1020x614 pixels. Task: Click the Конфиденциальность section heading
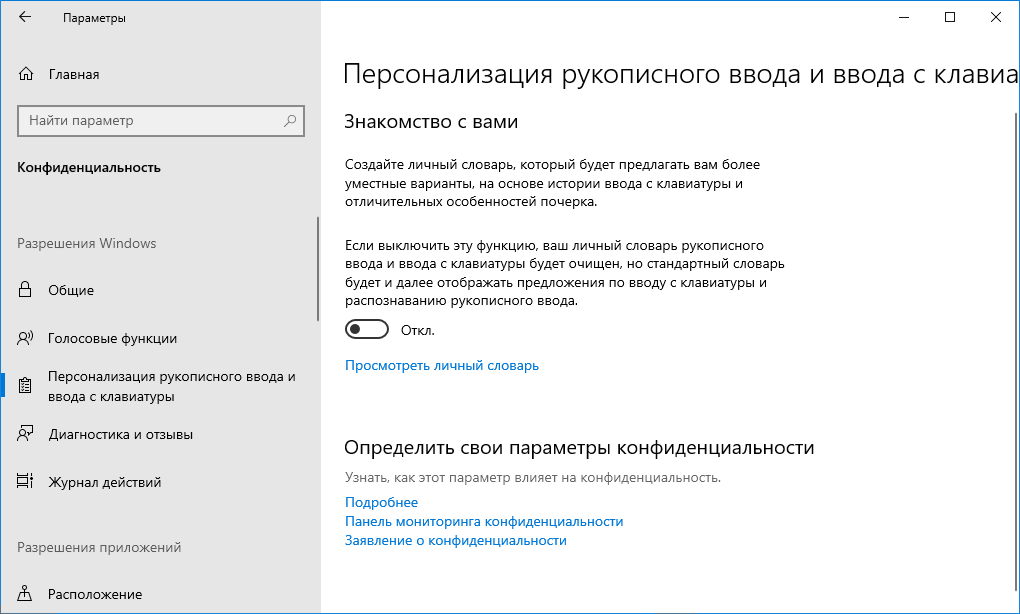click(x=88, y=167)
